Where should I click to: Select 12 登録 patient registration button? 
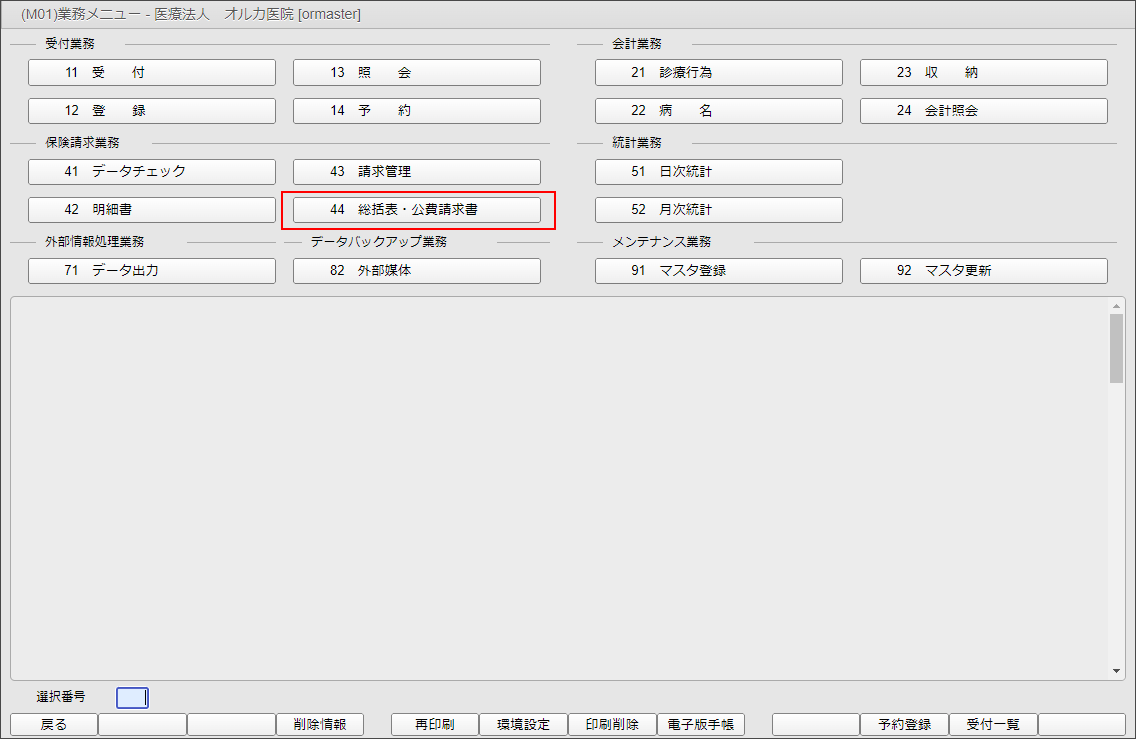(x=151, y=111)
